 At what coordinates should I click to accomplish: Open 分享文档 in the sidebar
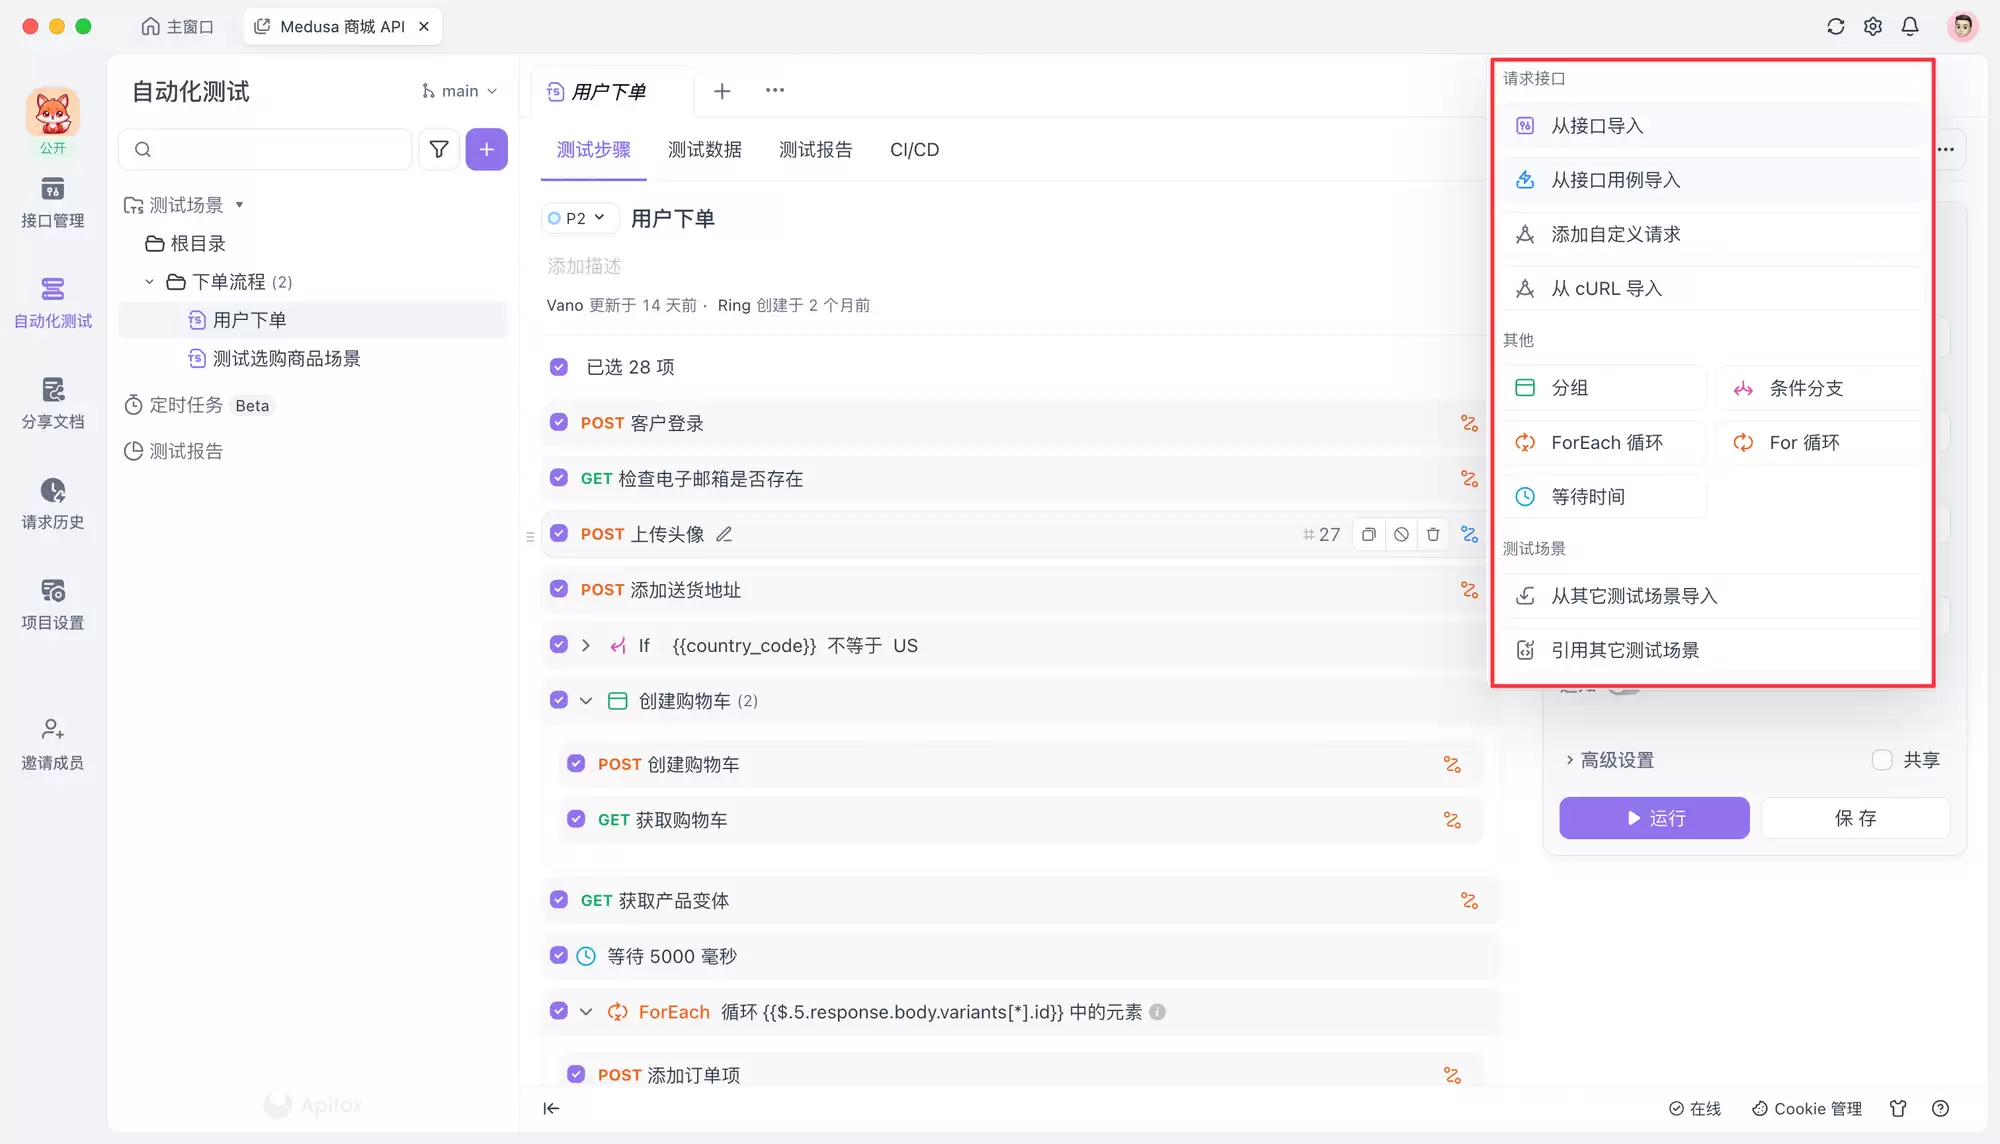tap(53, 404)
